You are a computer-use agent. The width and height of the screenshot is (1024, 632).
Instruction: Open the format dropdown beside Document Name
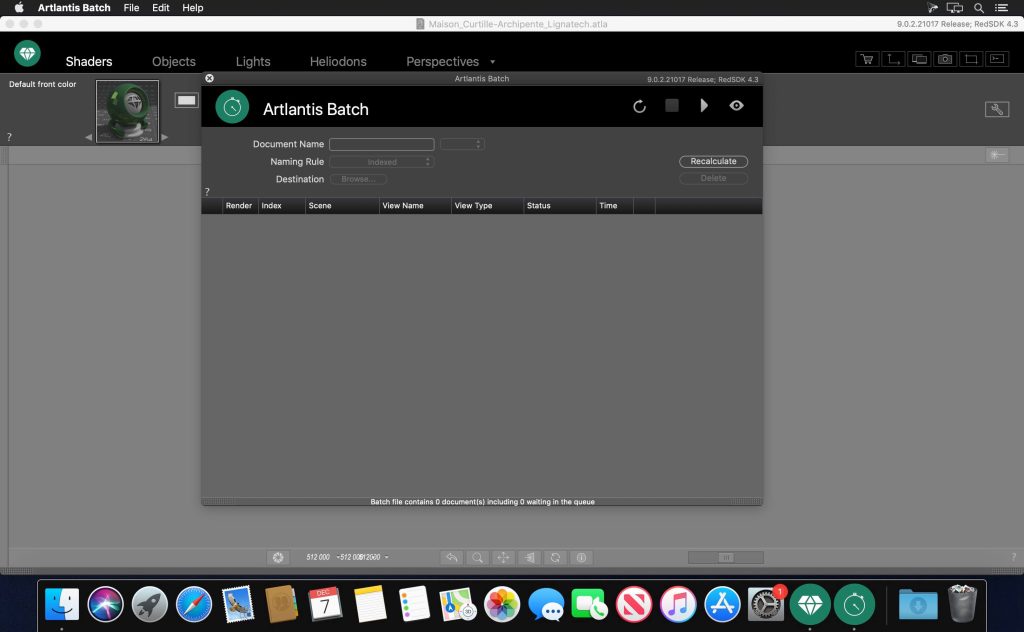pos(462,144)
